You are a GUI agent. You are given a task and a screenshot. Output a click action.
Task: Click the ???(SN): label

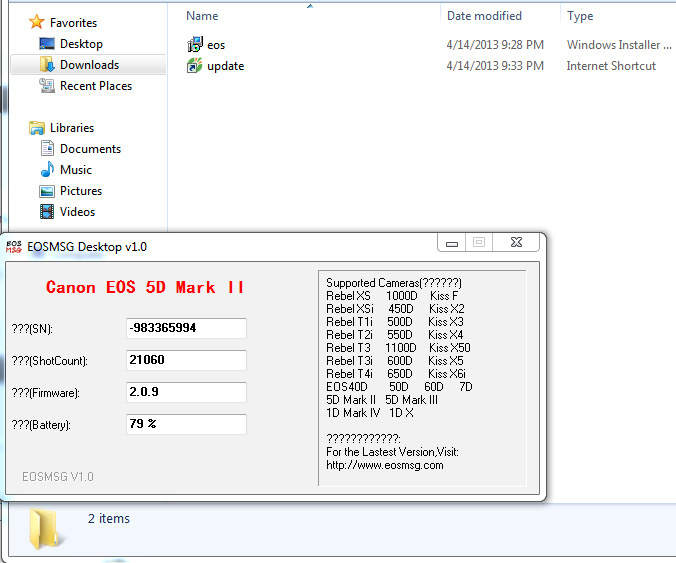coord(32,329)
